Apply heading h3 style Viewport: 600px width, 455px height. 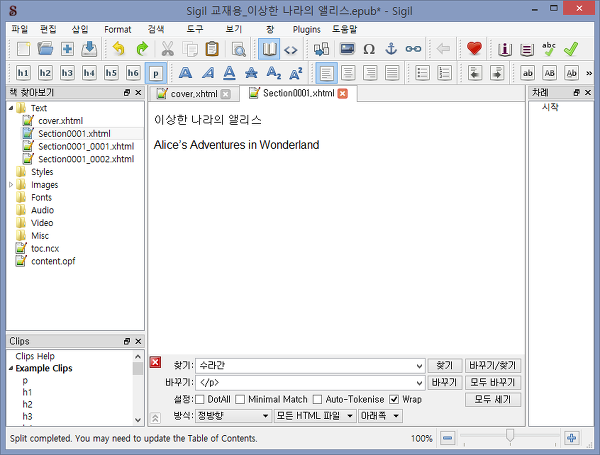coord(67,73)
